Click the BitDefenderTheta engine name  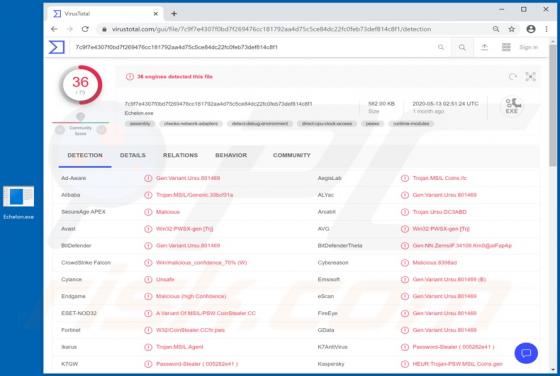point(340,246)
